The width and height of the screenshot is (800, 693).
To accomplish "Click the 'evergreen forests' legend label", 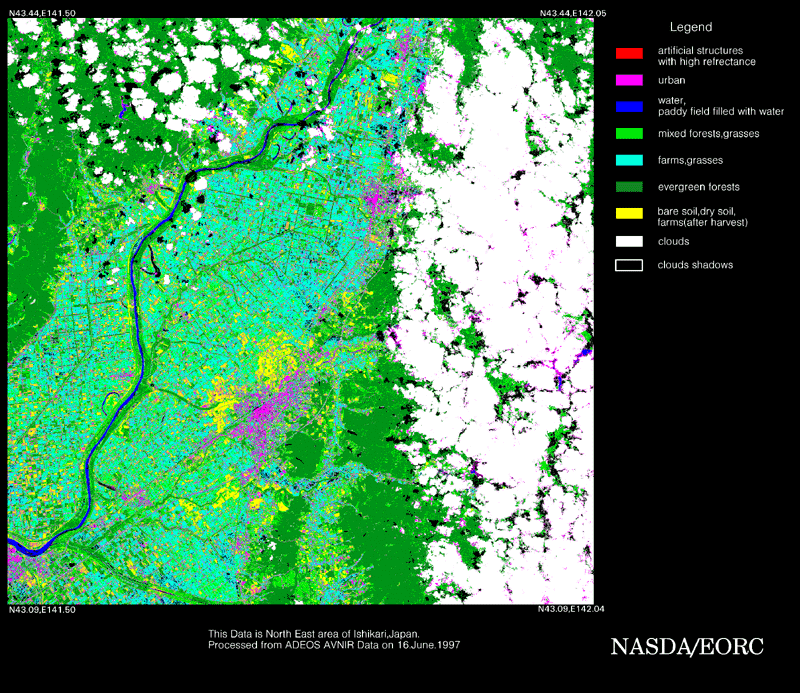I will (698, 187).
